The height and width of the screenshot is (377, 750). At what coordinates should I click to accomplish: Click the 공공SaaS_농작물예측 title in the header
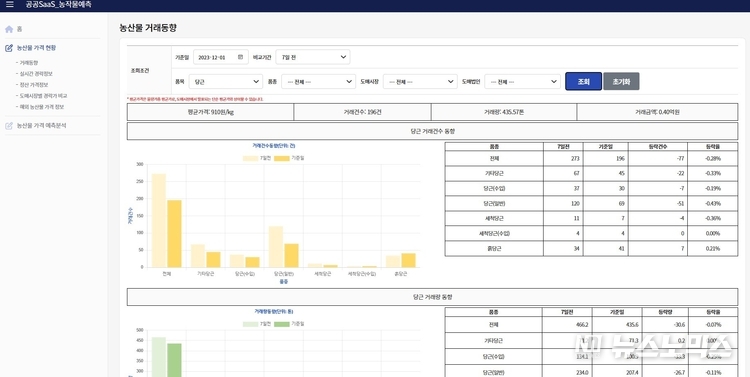click(x=58, y=5)
